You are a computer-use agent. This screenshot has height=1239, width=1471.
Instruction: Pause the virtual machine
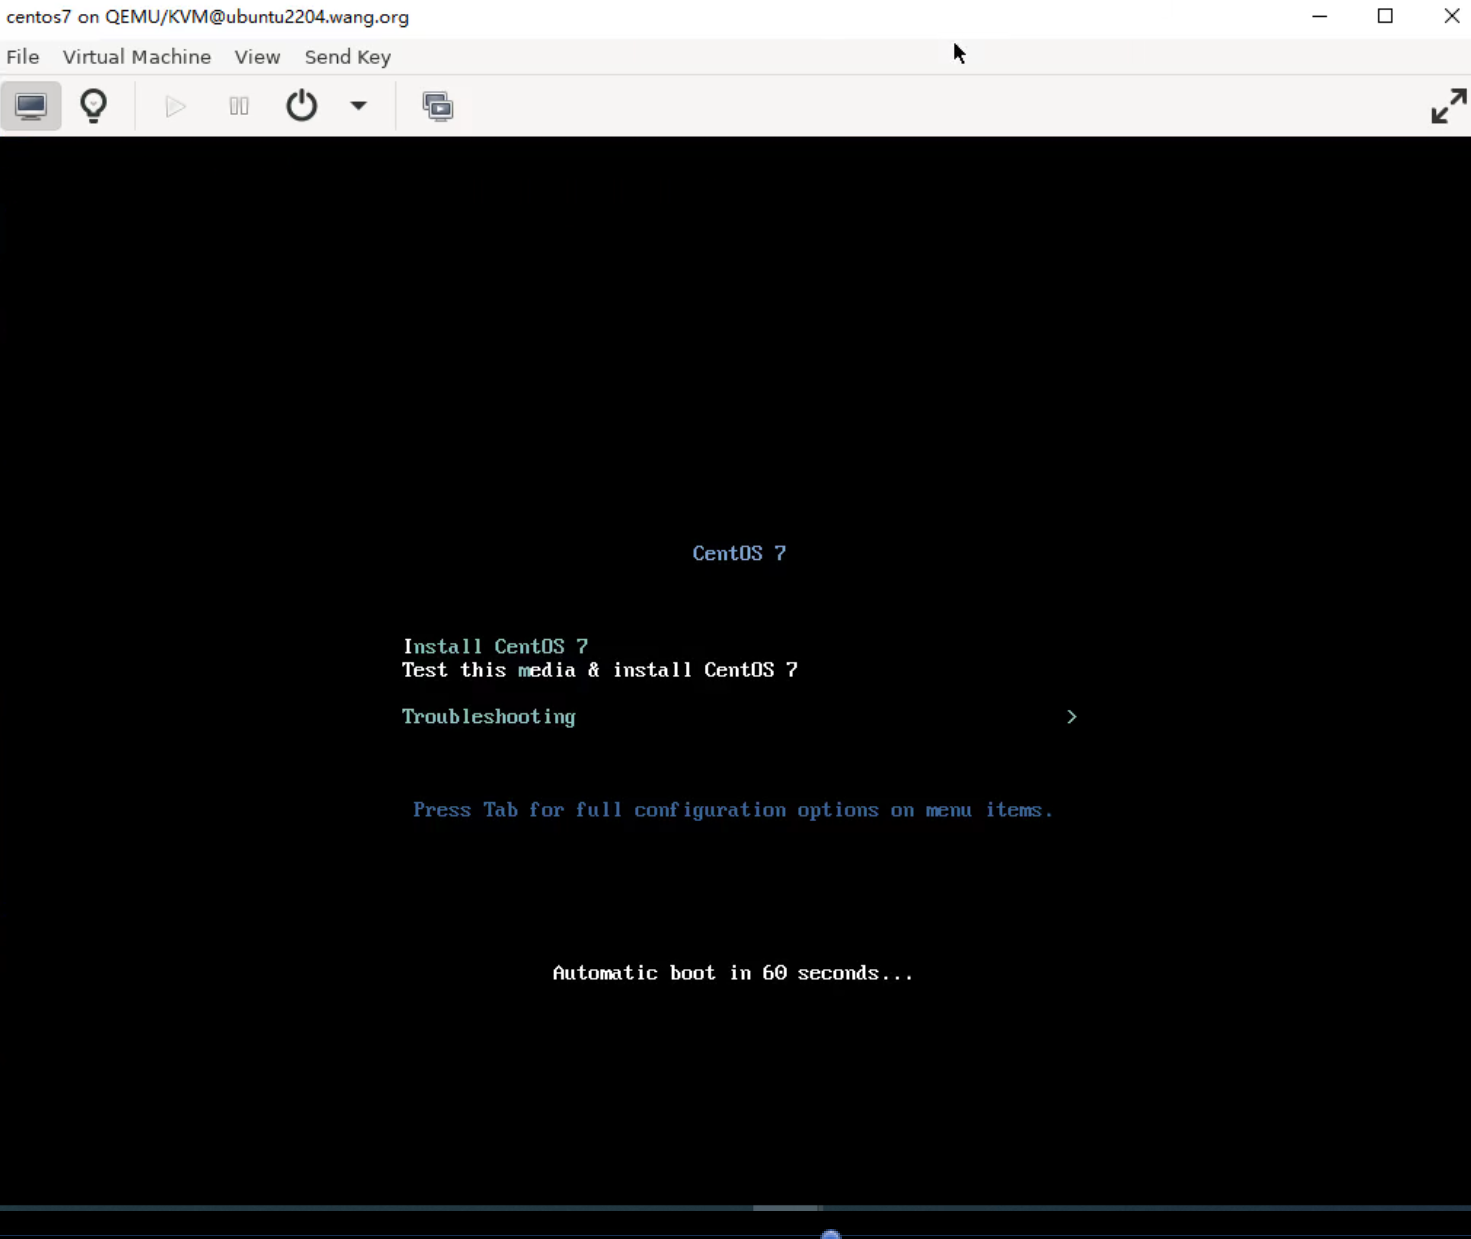click(239, 106)
